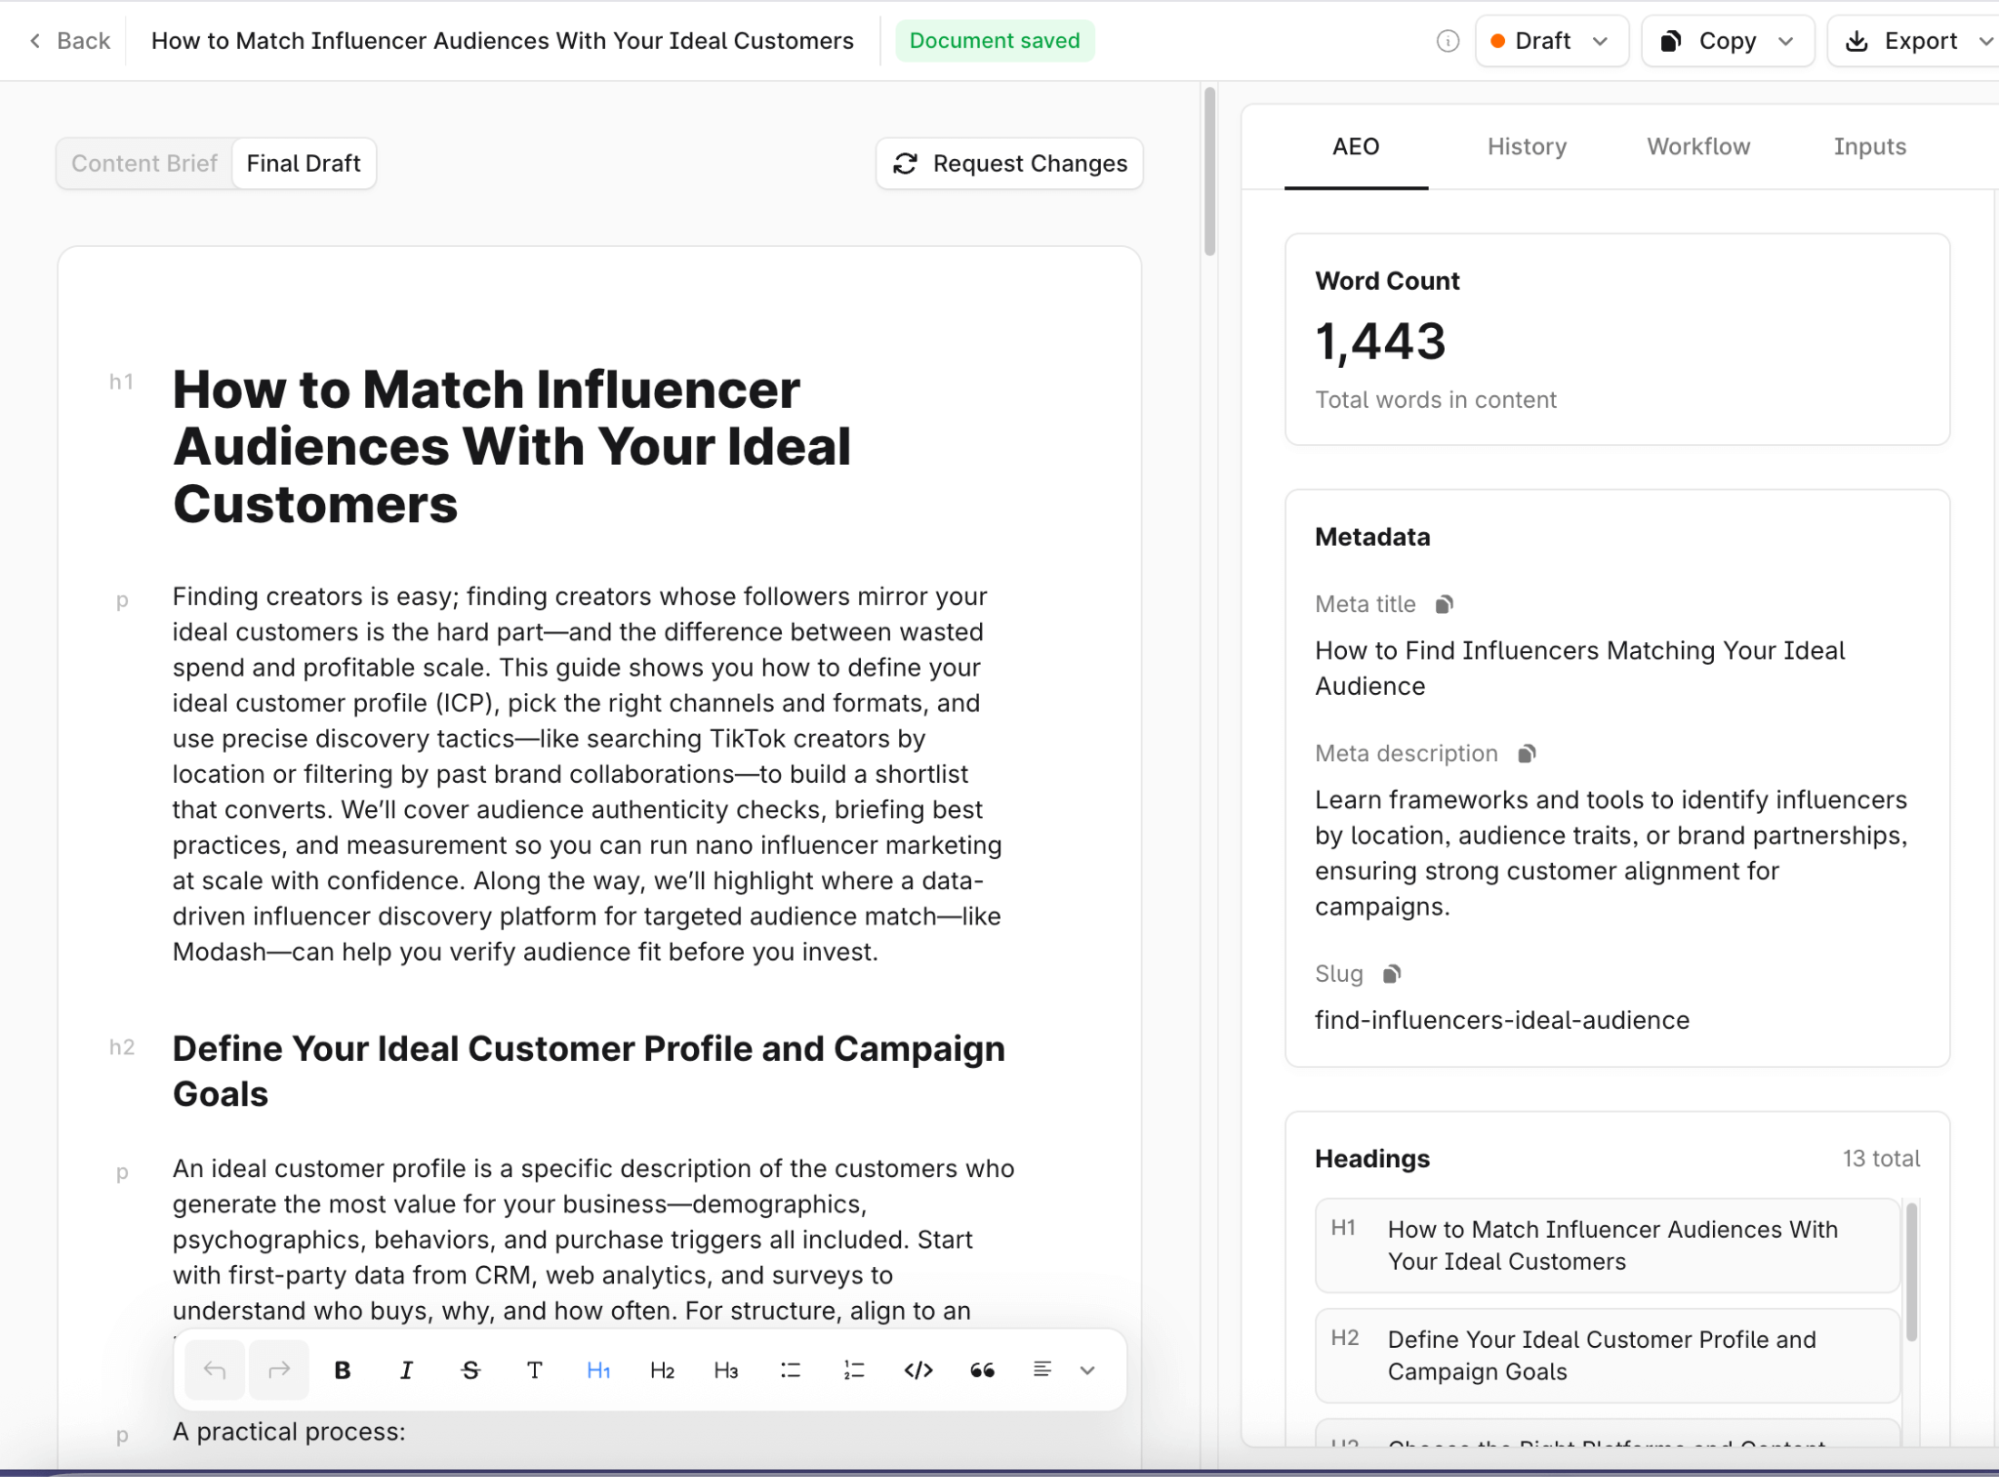
Task: Switch to the History tab
Action: 1526,147
